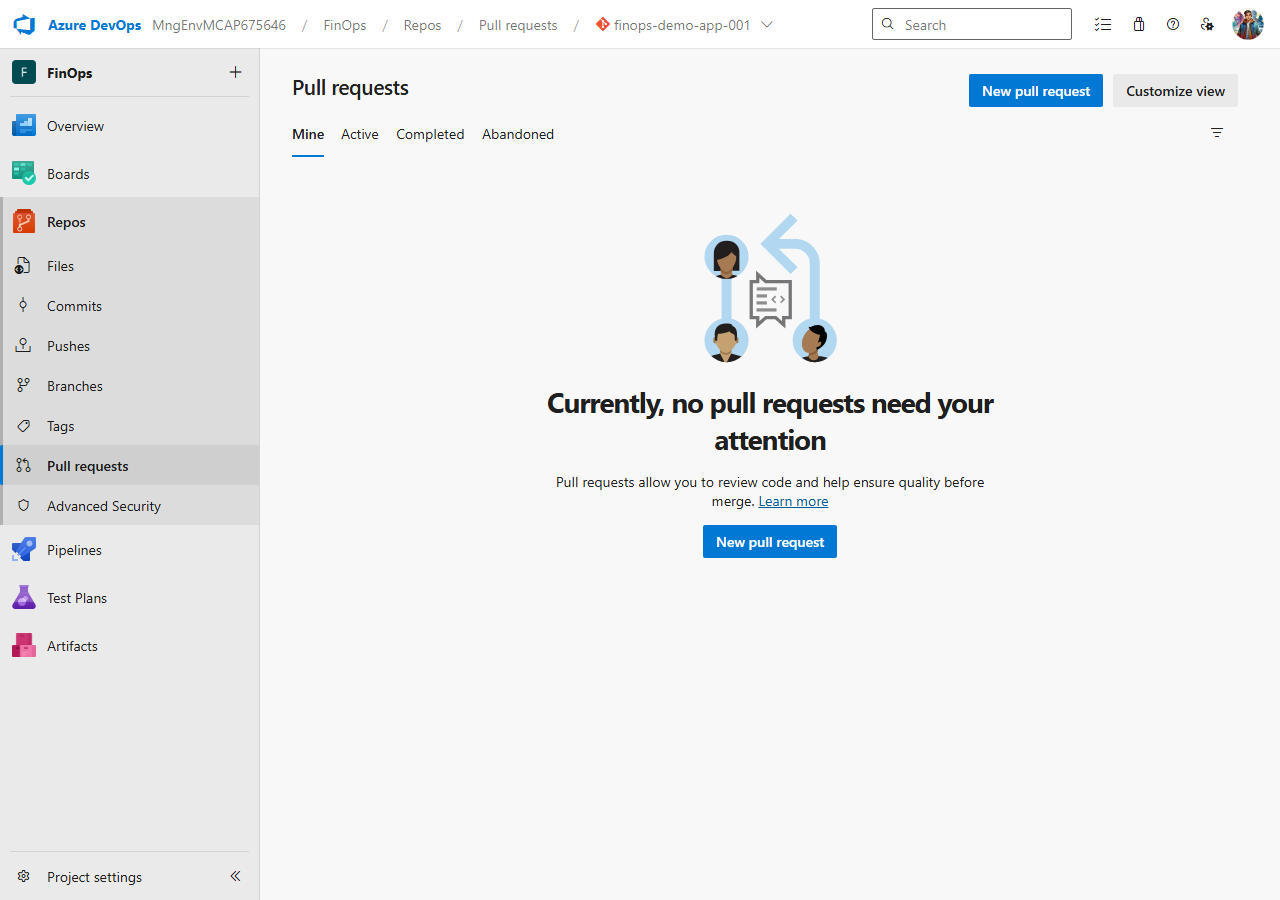1280x900 pixels.
Task: Collapse the sidebar with the double-chevron icon
Action: pyautogui.click(x=235, y=876)
